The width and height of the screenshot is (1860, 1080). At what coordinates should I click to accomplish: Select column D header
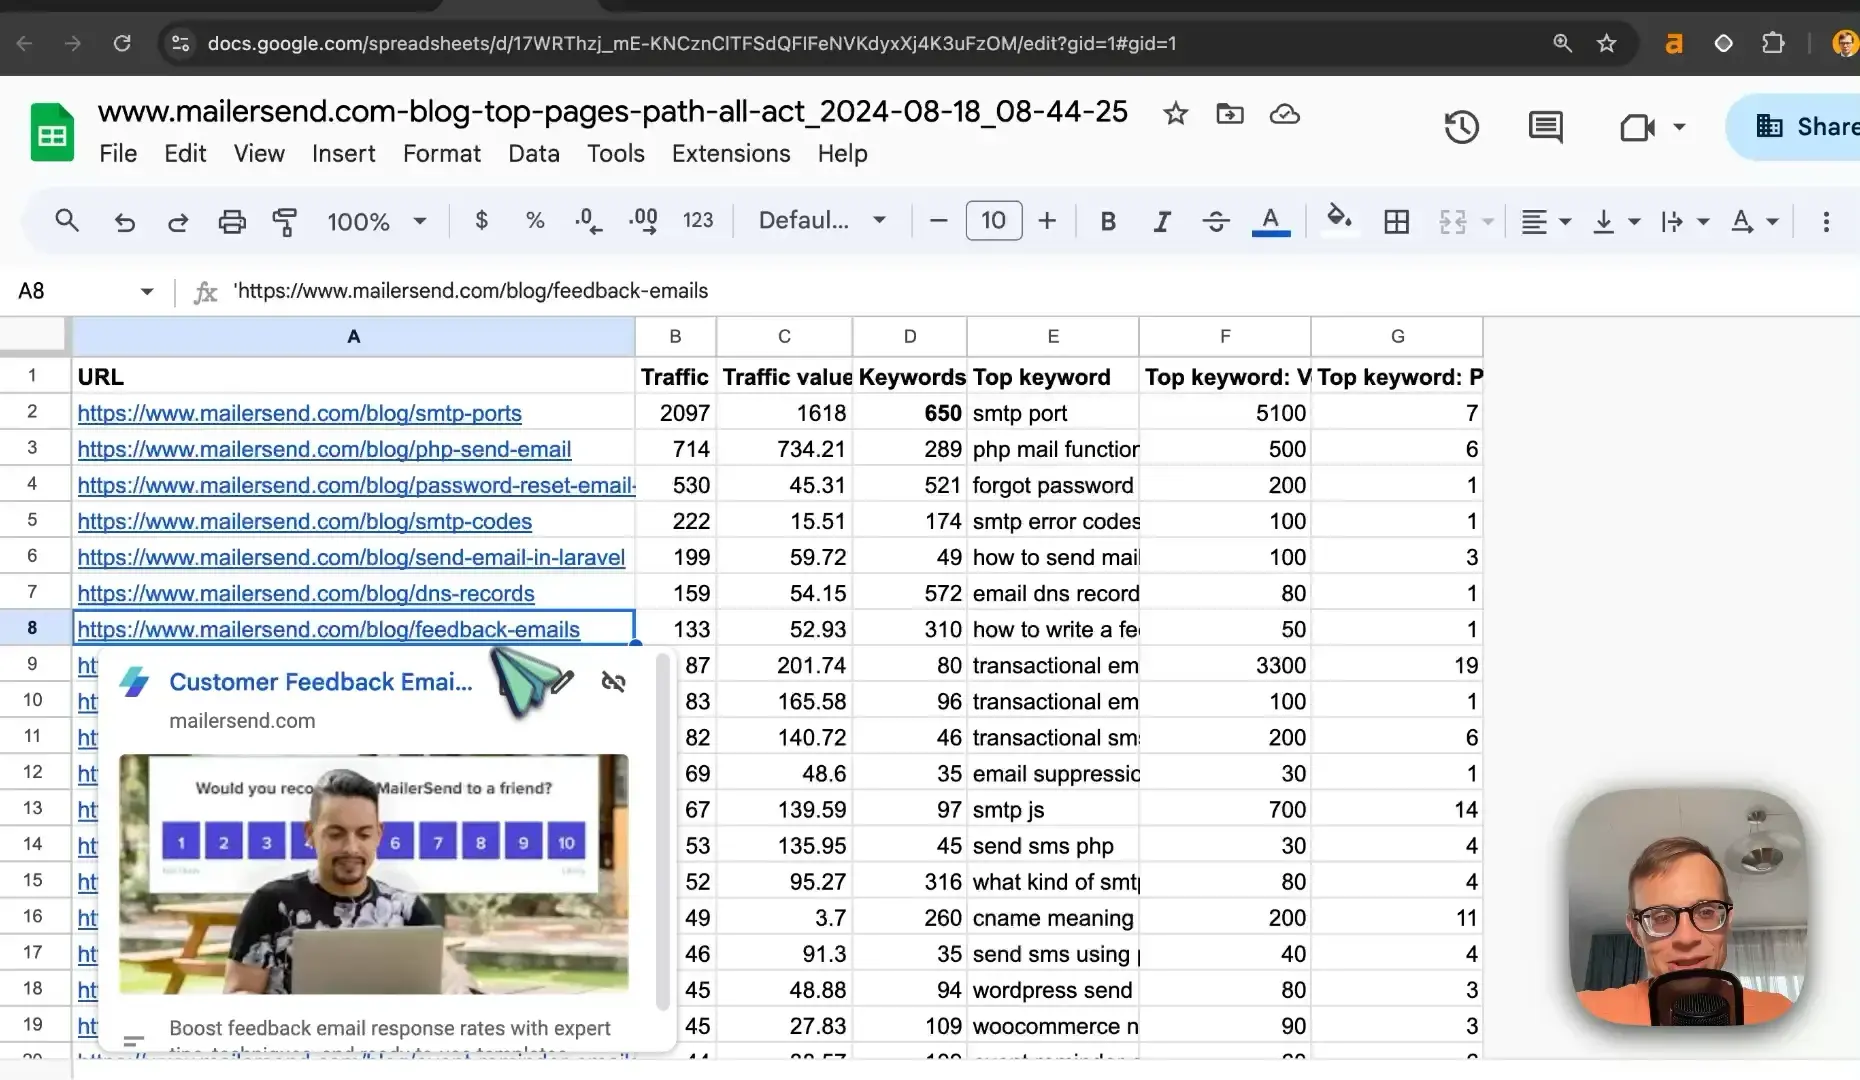point(910,337)
